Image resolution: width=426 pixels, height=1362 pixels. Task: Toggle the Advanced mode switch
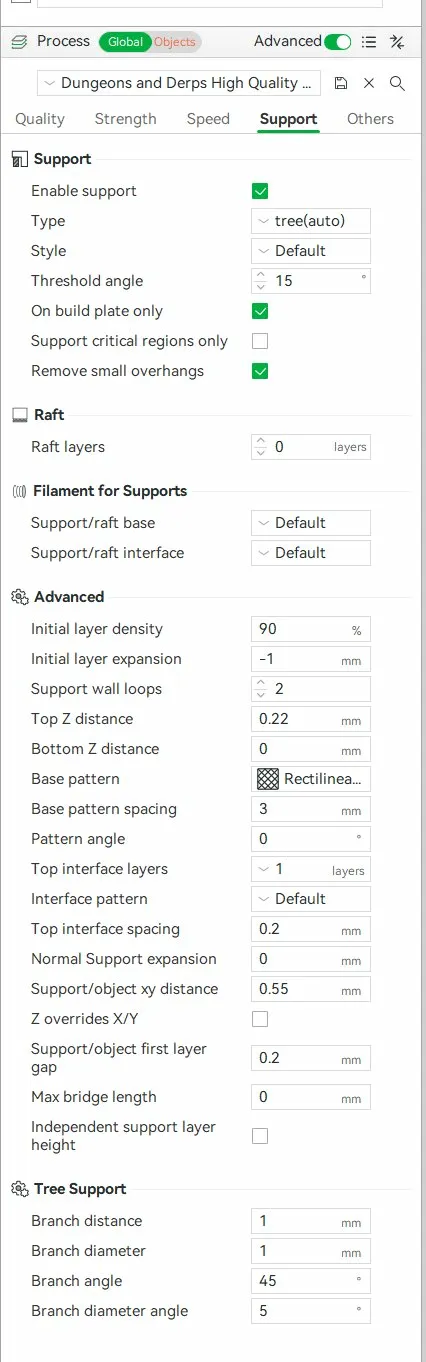point(339,42)
